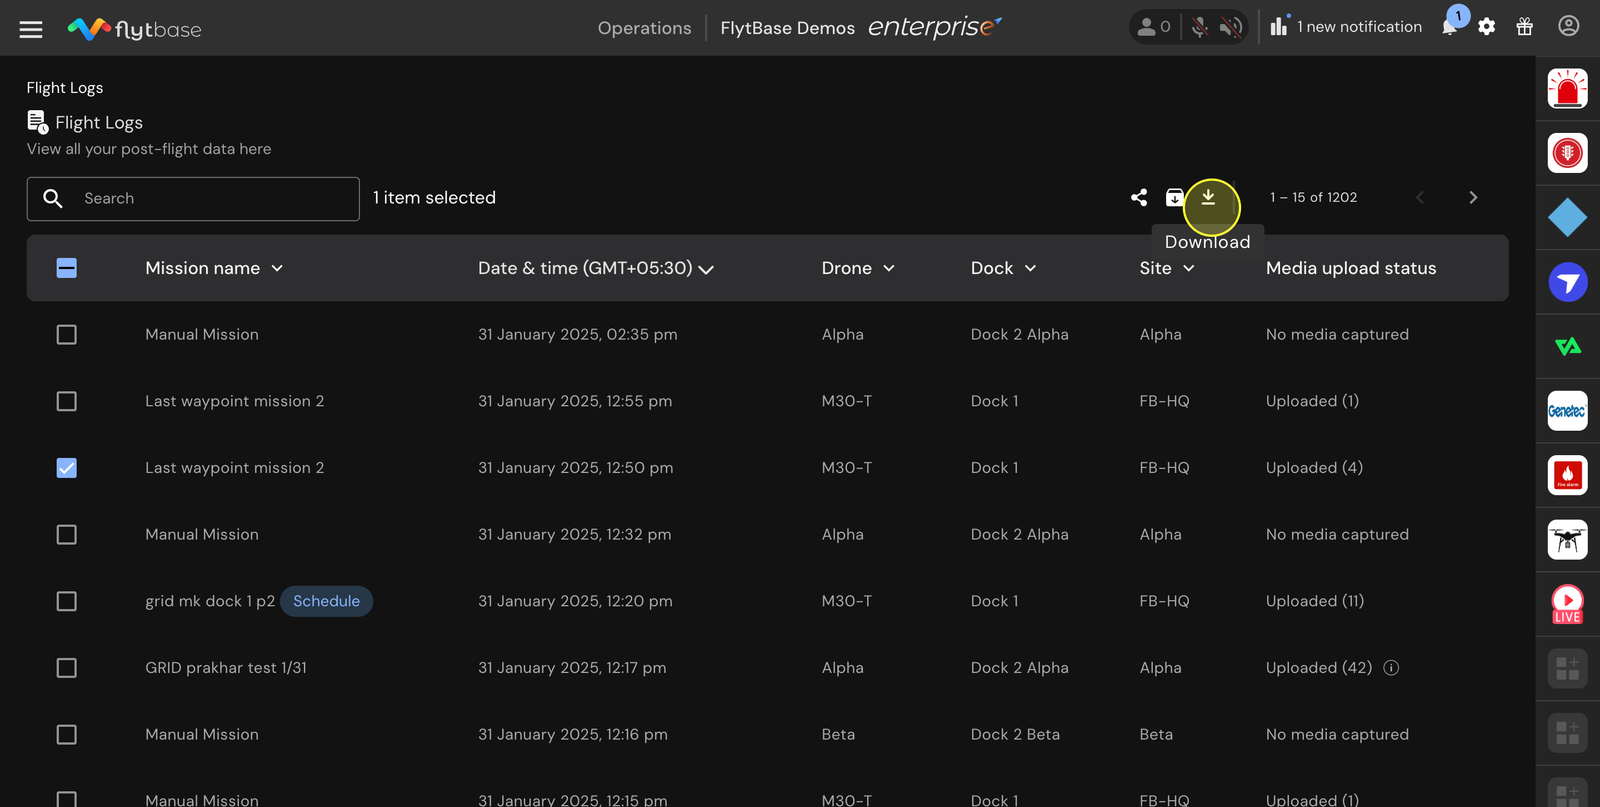Uncheck the Last waypoint mission 2 12:50 pm row

point(67,468)
